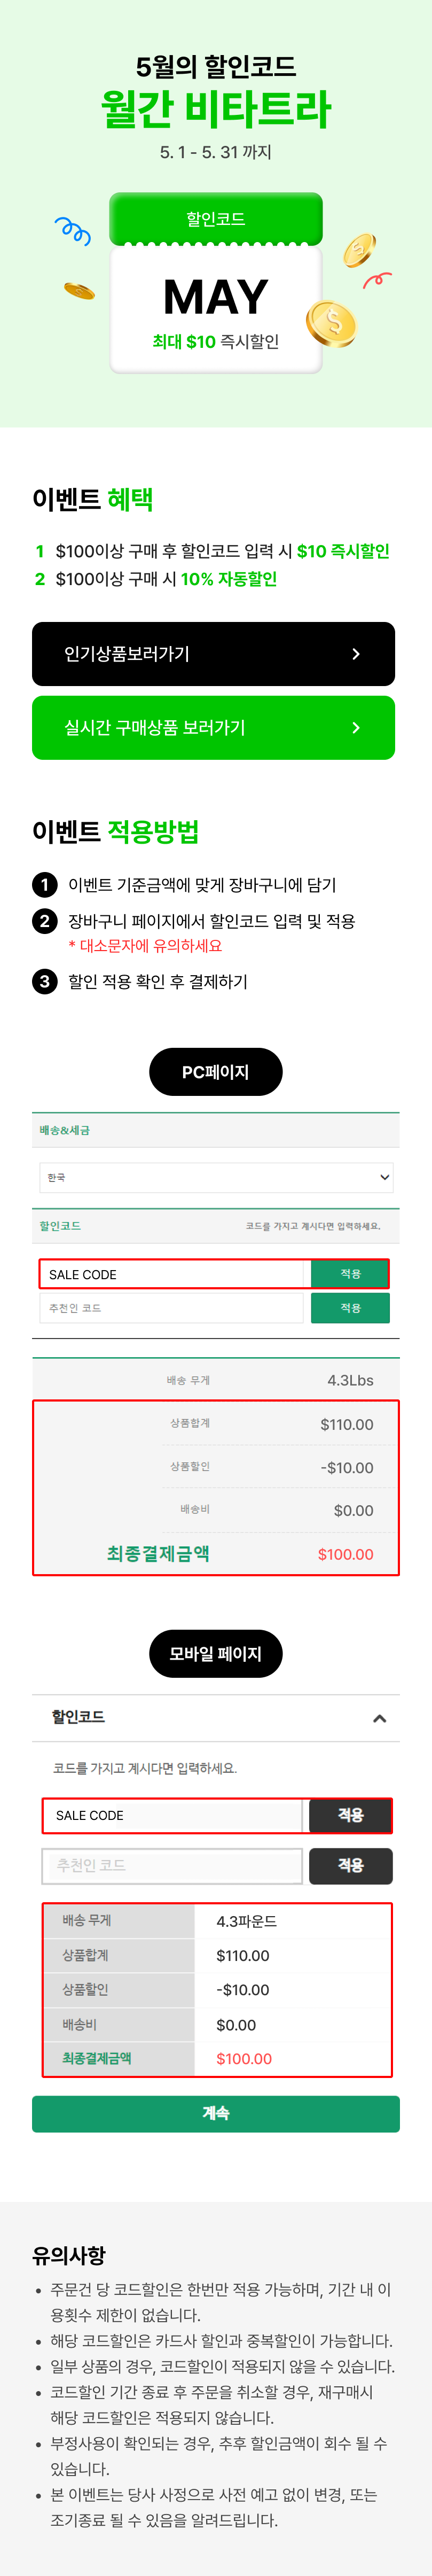Open 인기상품보러가기 banner
The height and width of the screenshot is (2576, 432).
click(213, 654)
